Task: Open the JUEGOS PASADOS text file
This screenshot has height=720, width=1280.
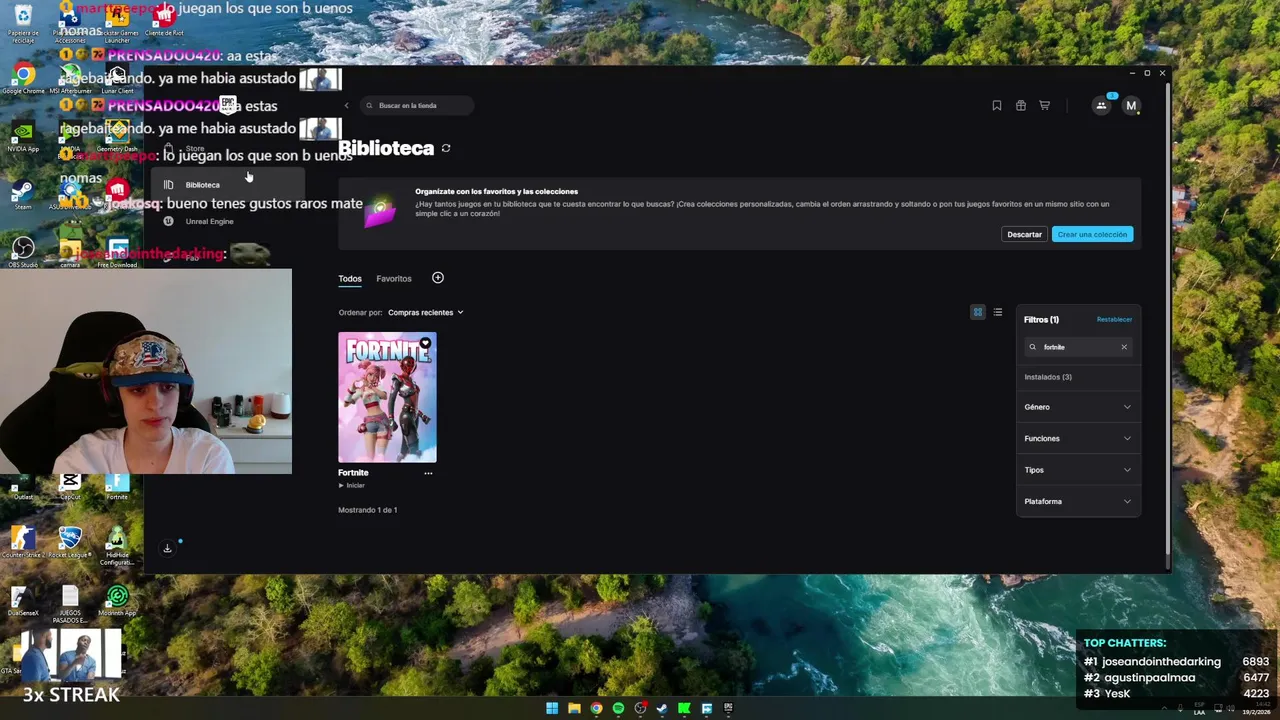Action: 70,604
